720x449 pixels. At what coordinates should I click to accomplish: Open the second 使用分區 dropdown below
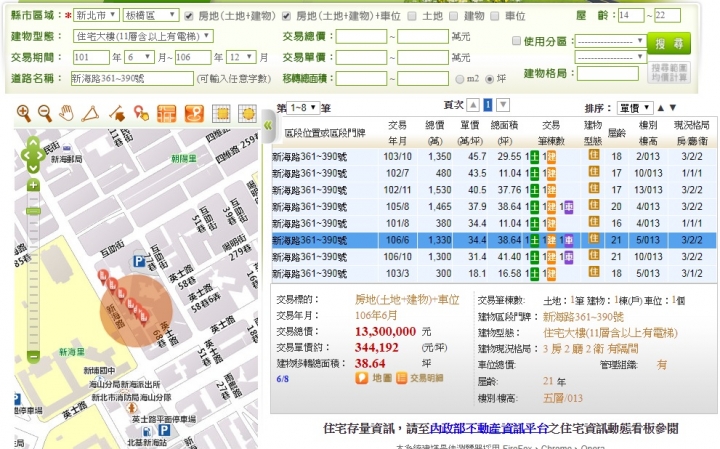click(x=610, y=57)
